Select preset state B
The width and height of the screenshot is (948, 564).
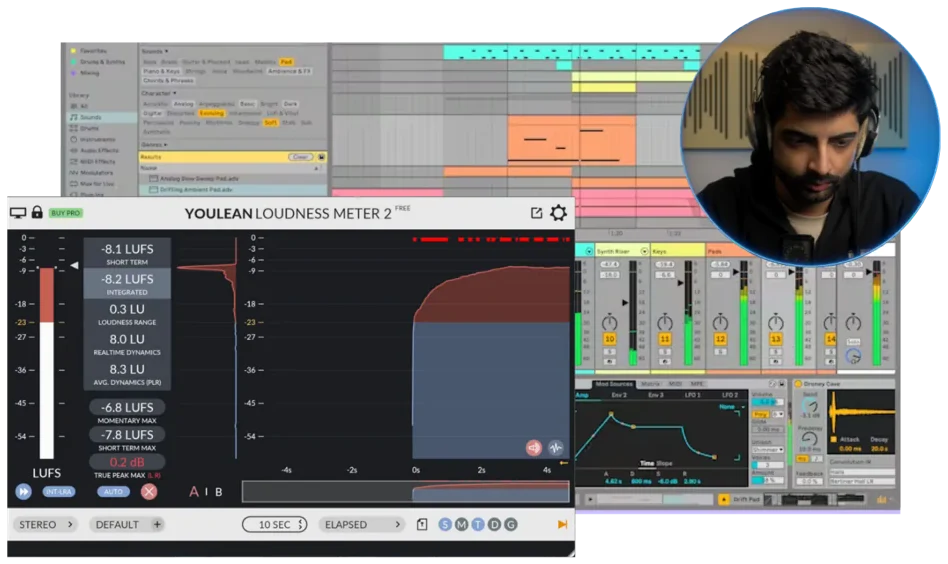(218, 492)
